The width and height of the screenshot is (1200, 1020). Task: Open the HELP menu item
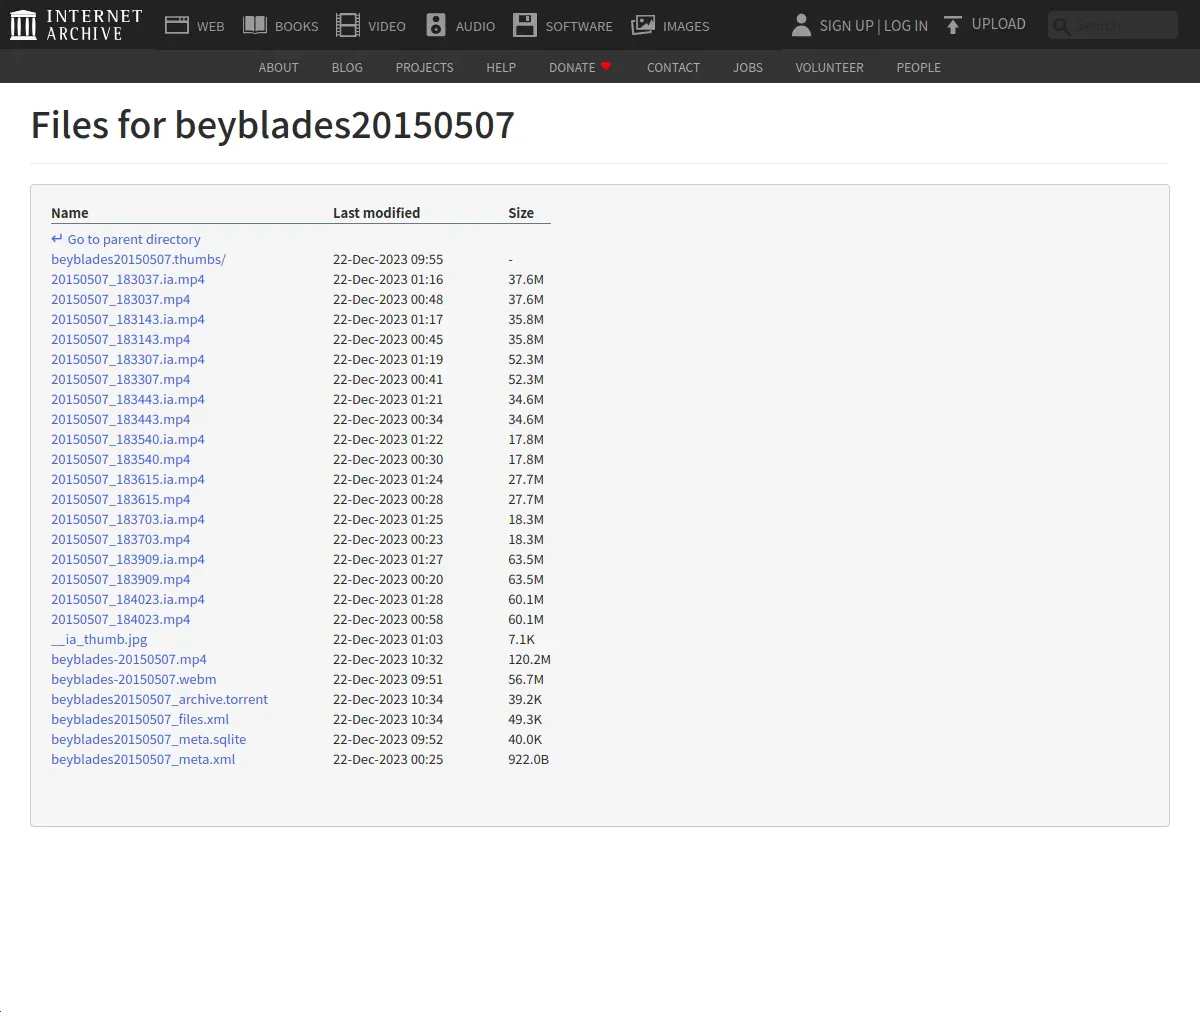(501, 67)
